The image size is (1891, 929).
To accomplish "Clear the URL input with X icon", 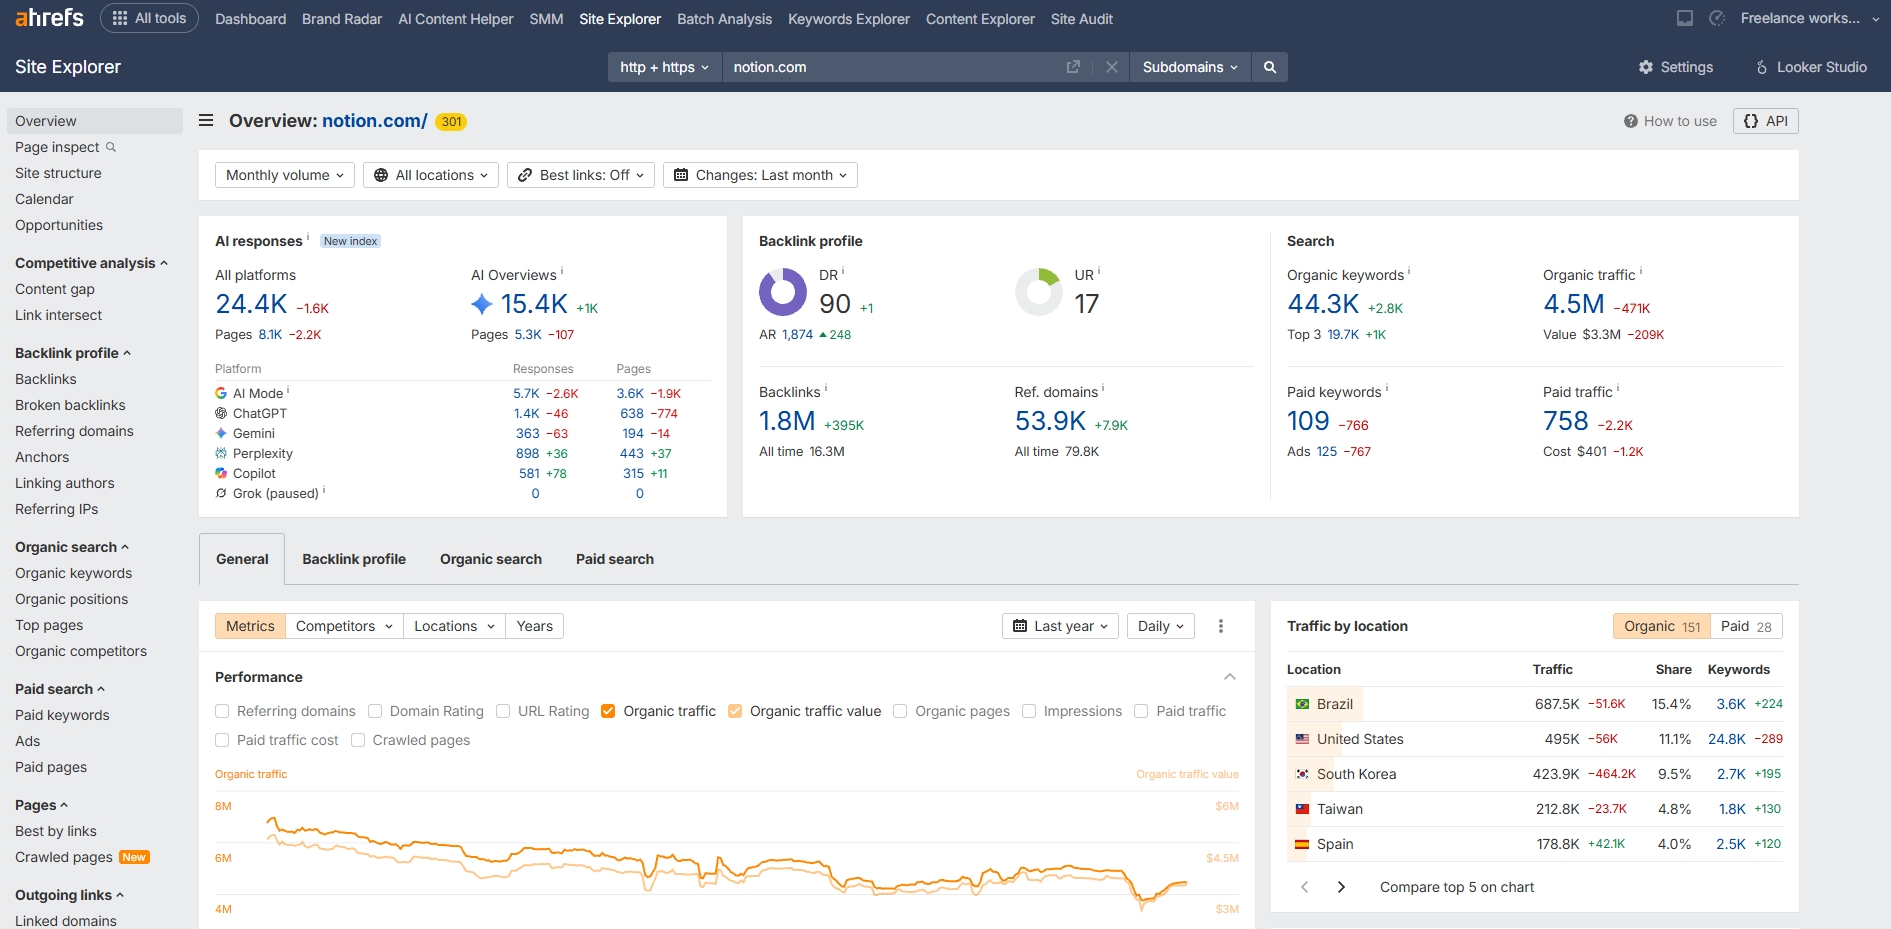I will tap(1111, 67).
